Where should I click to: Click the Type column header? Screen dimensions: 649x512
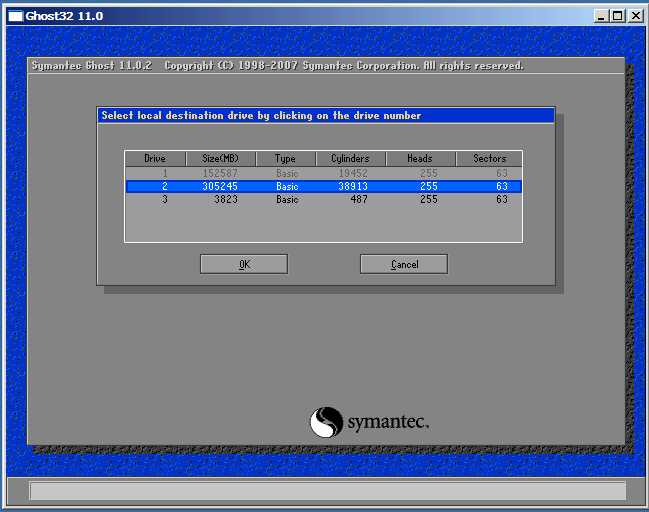(286, 159)
